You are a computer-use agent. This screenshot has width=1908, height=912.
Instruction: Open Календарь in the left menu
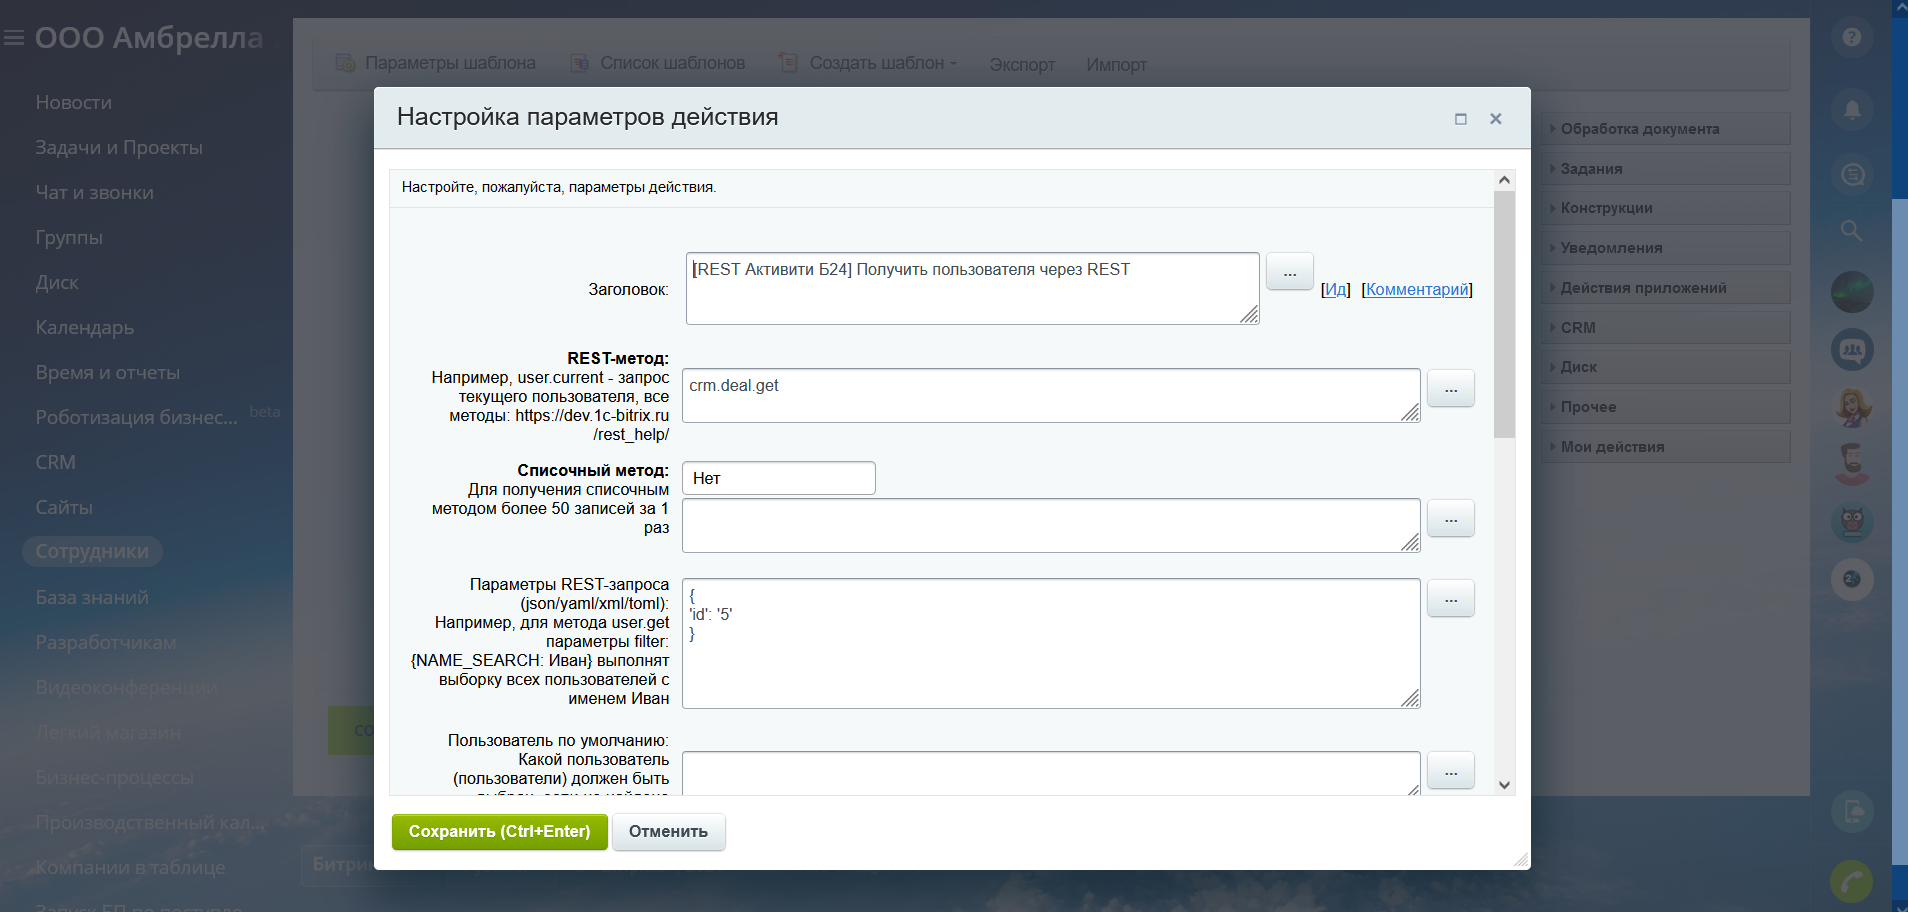pos(85,328)
